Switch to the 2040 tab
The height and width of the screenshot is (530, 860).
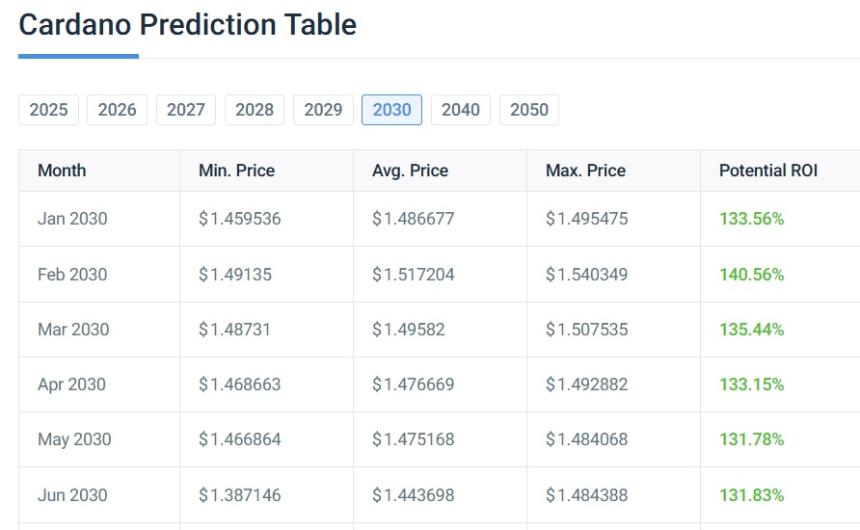pos(460,110)
